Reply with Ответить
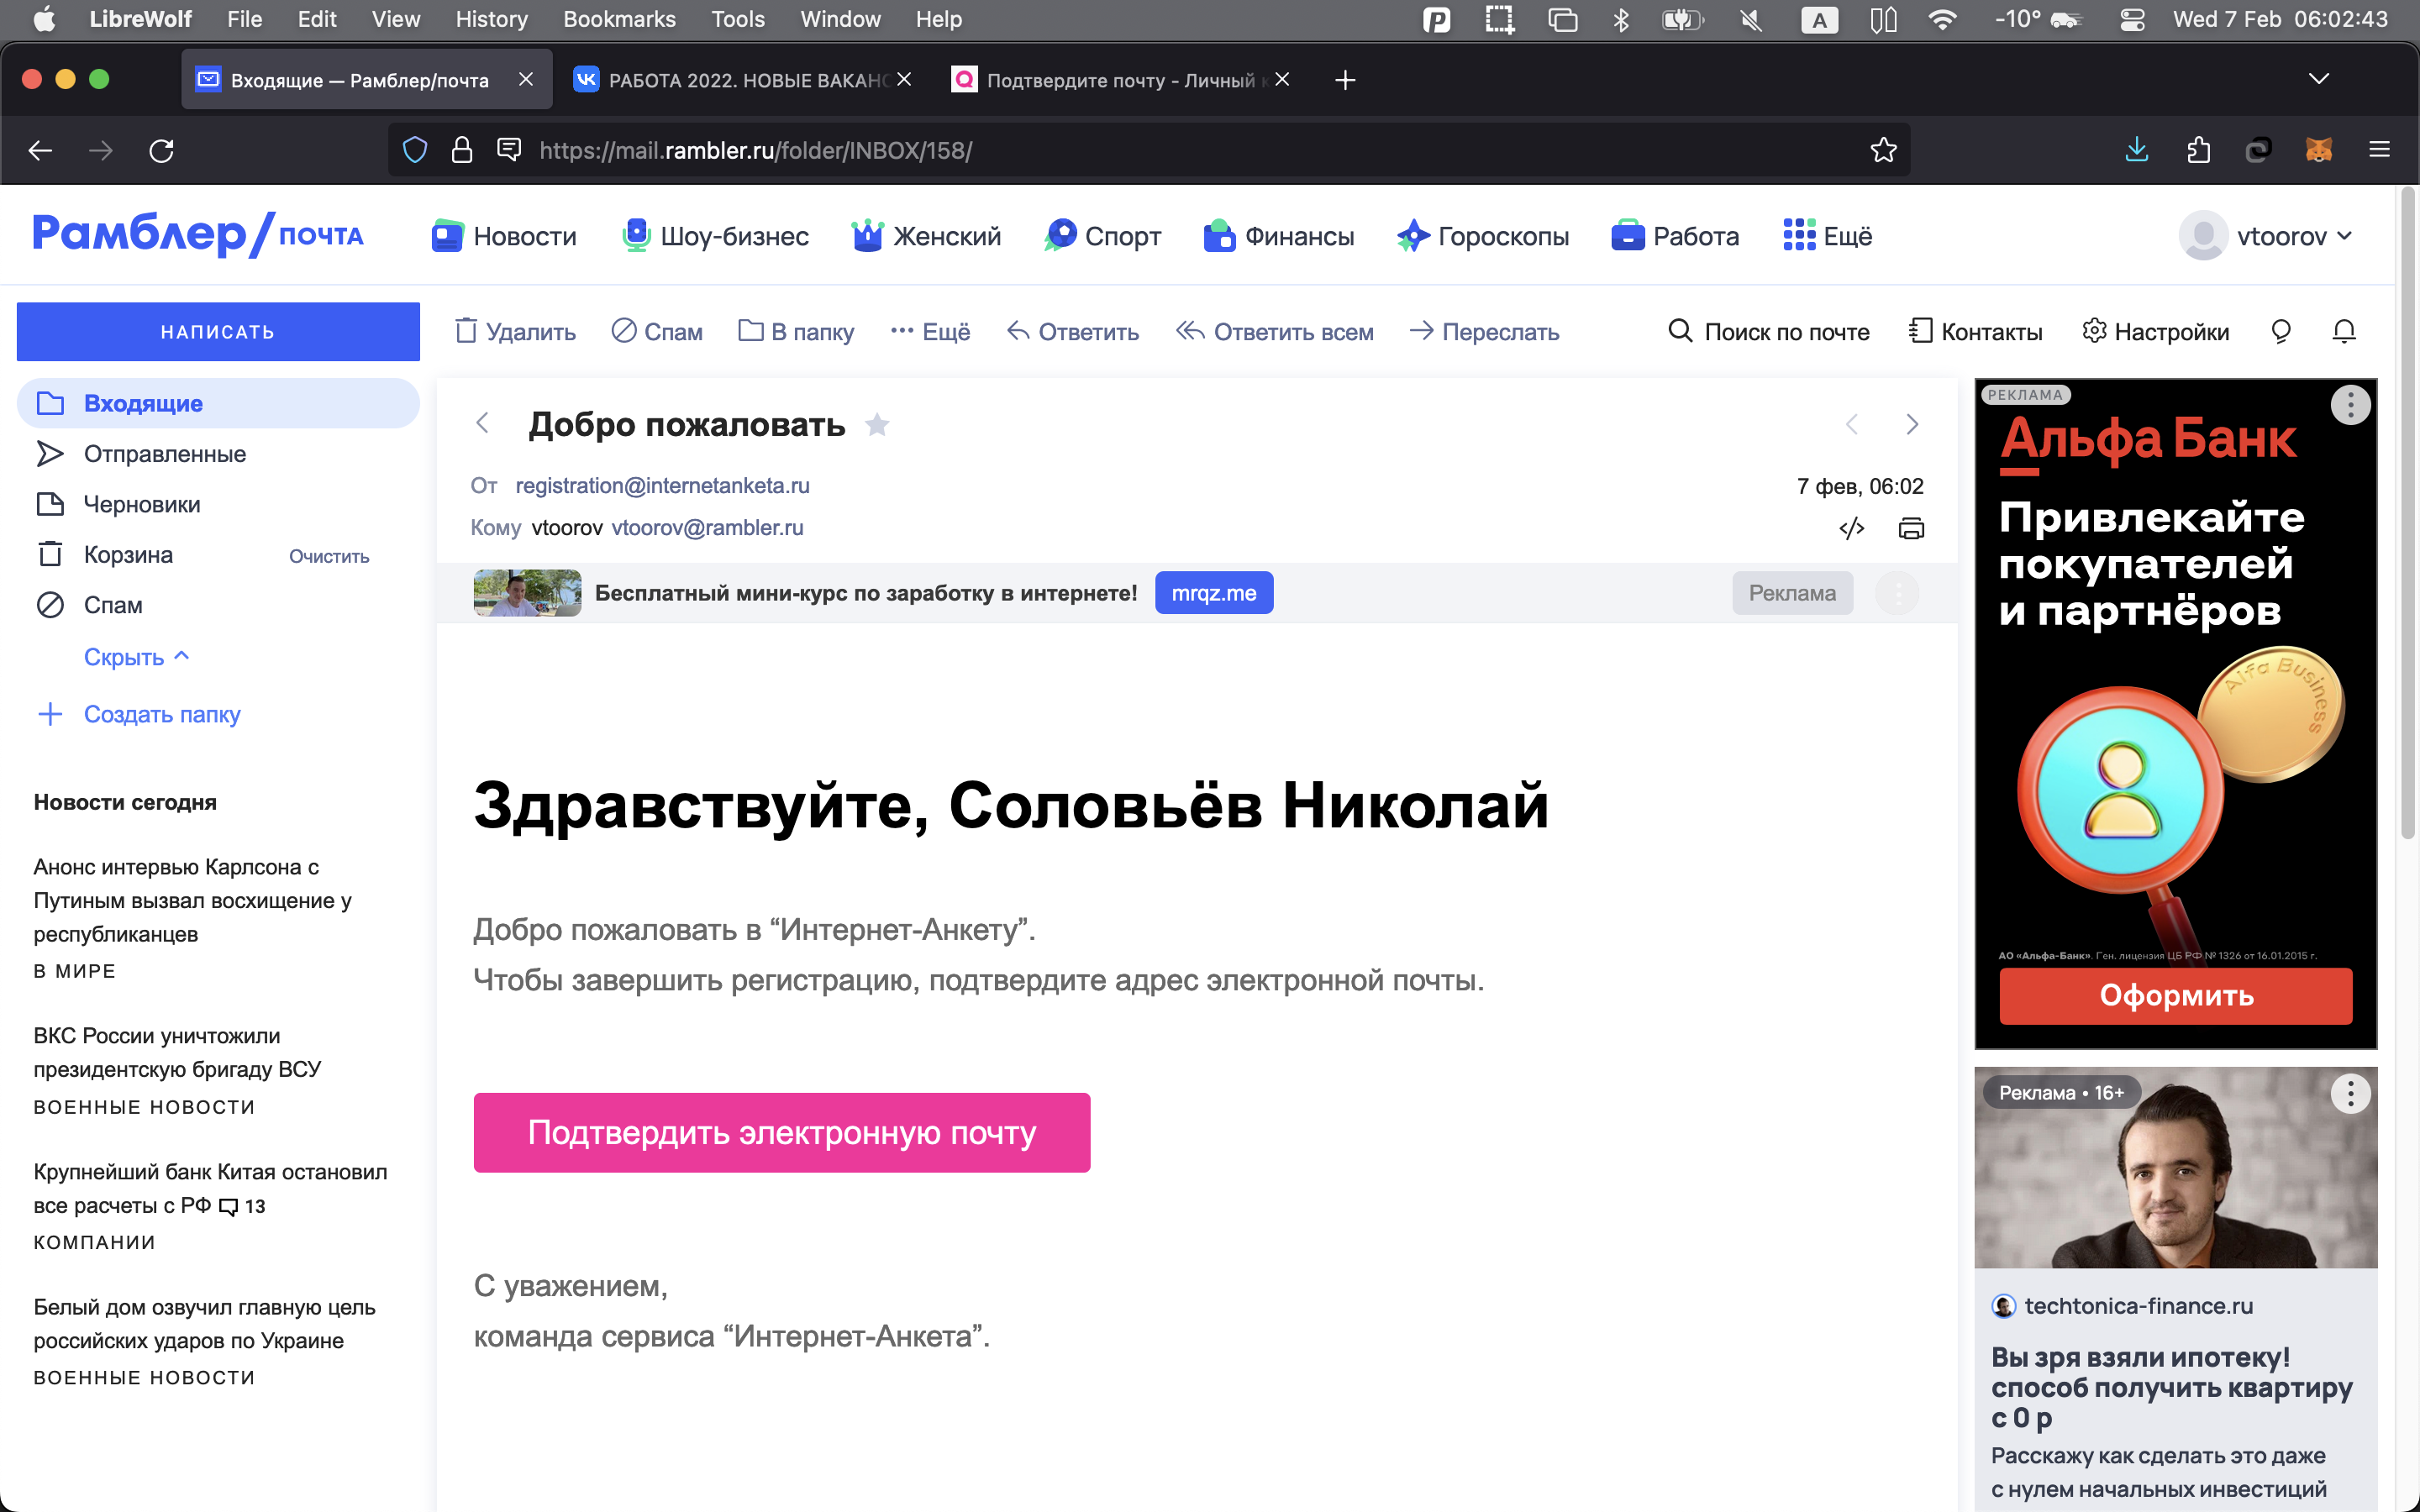This screenshot has width=2420, height=1512. [x=1073, y=331]
